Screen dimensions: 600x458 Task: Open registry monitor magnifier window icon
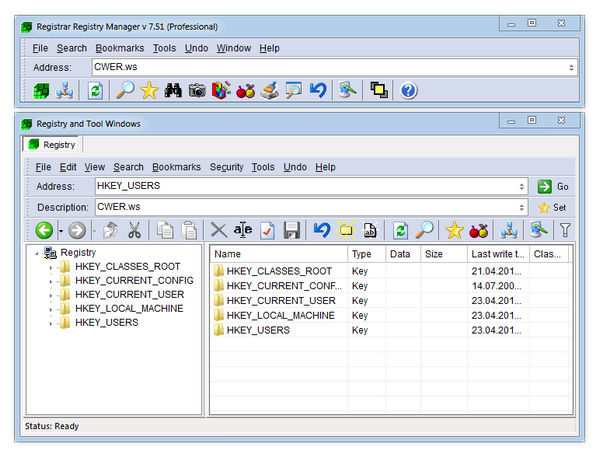(x=294, y=91)
